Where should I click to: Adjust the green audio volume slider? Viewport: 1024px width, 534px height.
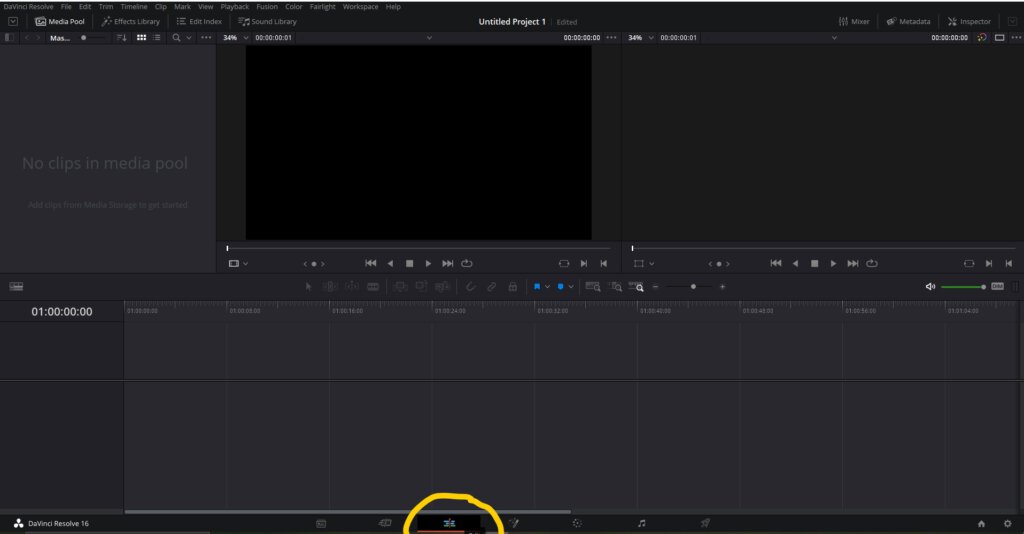963,287
